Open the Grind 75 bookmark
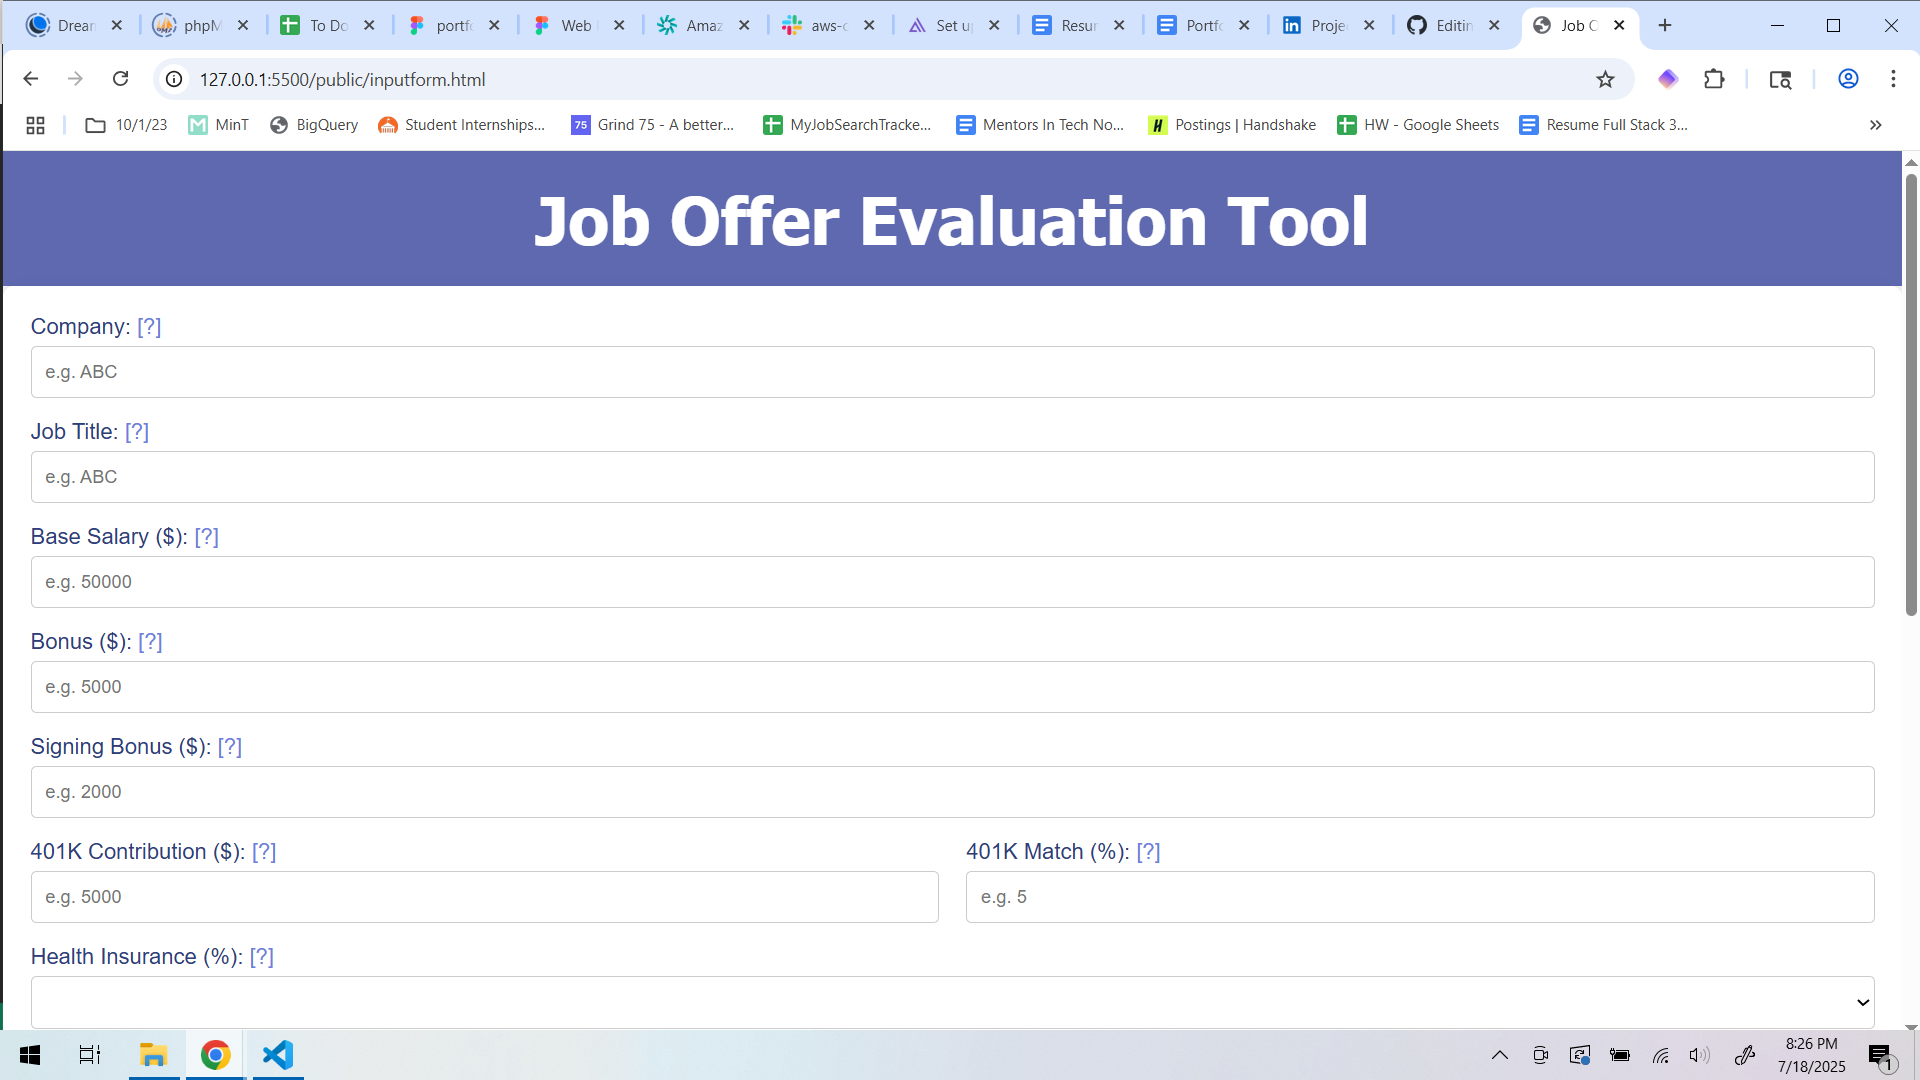Viewport: 1920px width, 1080px height. click(652, 125)
